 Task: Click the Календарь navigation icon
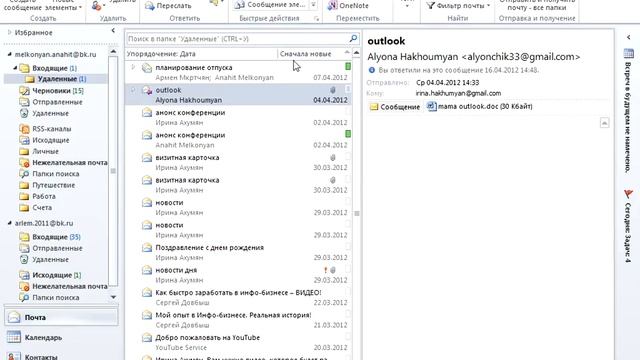[x=13, y=337]
